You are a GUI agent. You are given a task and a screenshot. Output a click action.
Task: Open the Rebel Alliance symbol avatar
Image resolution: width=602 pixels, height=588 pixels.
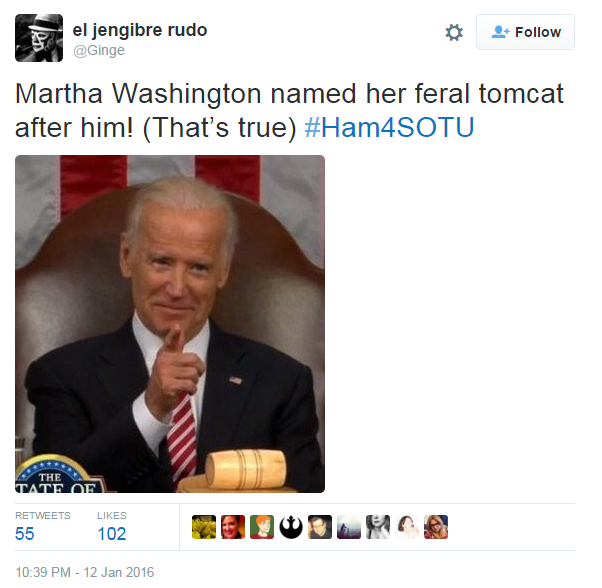[x=291, y=527]
